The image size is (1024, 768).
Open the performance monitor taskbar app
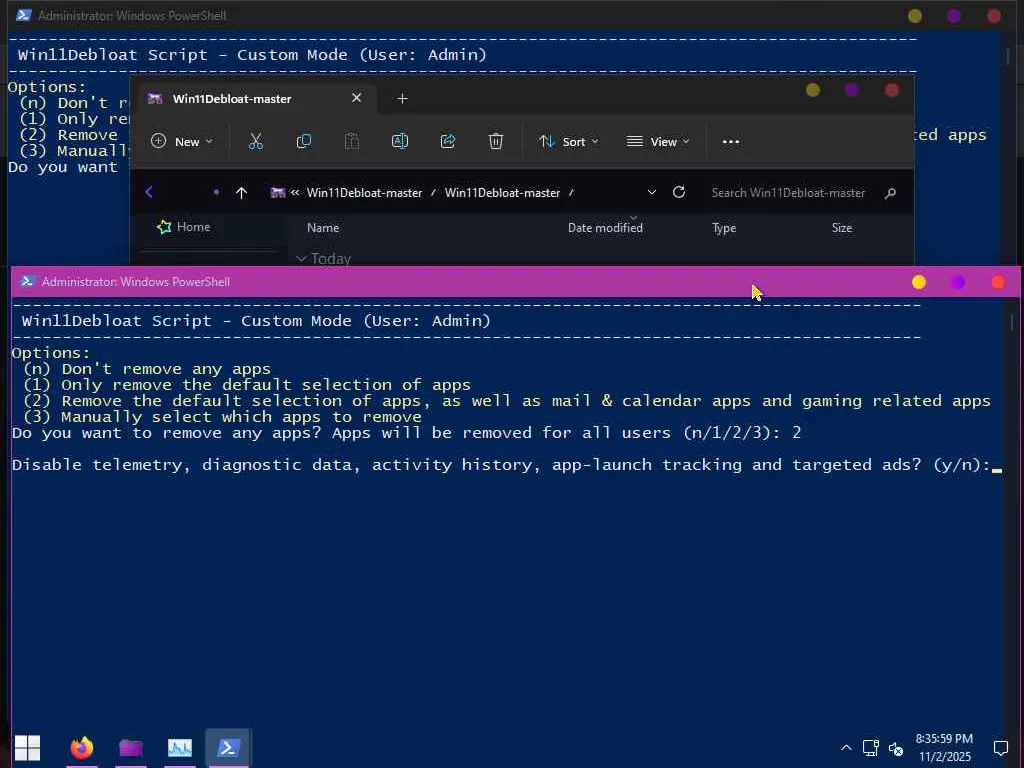pos(180,747)
